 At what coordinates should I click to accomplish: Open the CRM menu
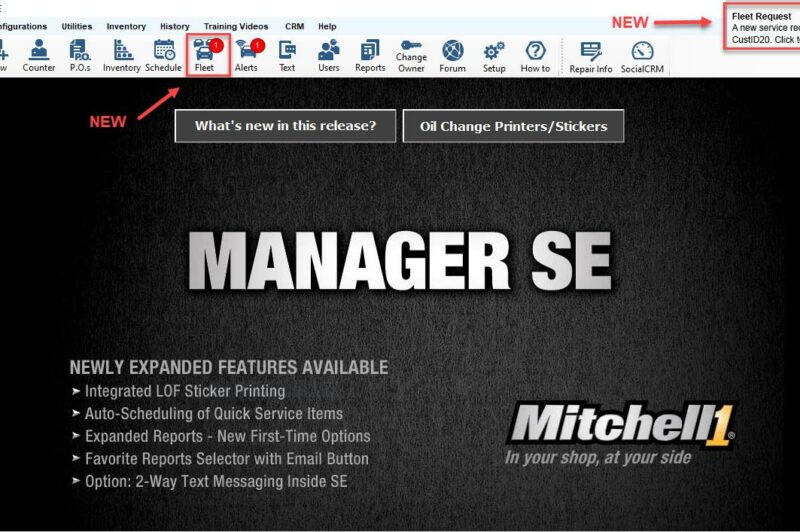294,27
